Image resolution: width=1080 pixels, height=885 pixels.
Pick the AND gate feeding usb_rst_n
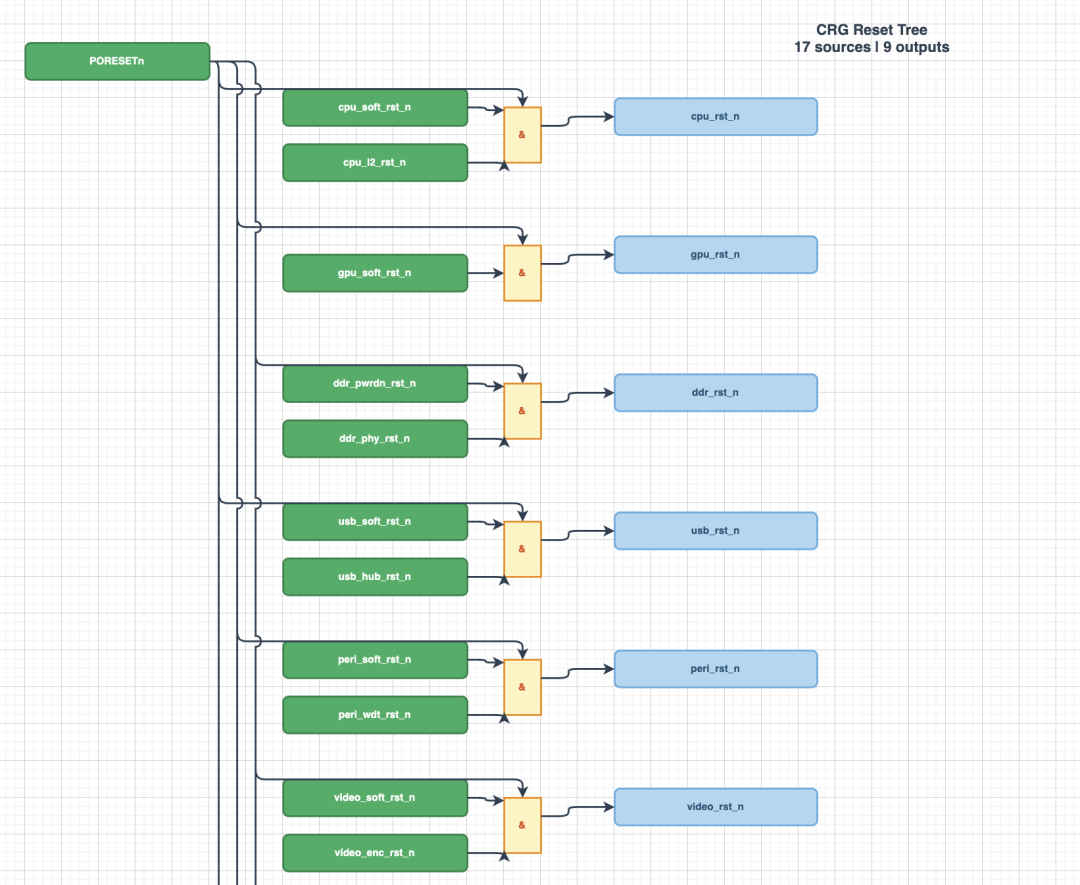[x=523, y=550]
